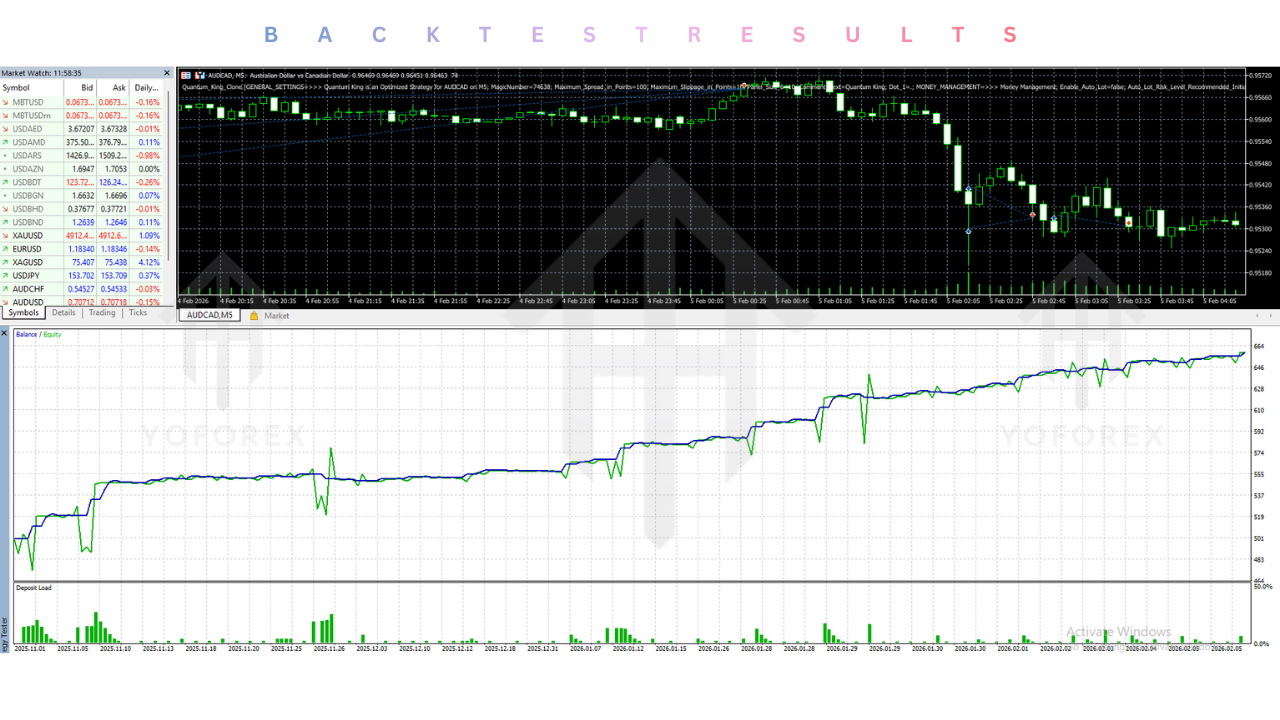This screenshot has height=720, width=1280.
Task: Click the red arrow icon beside MBTUSDm
Action: pyautogui.click(x=7, y=116)
